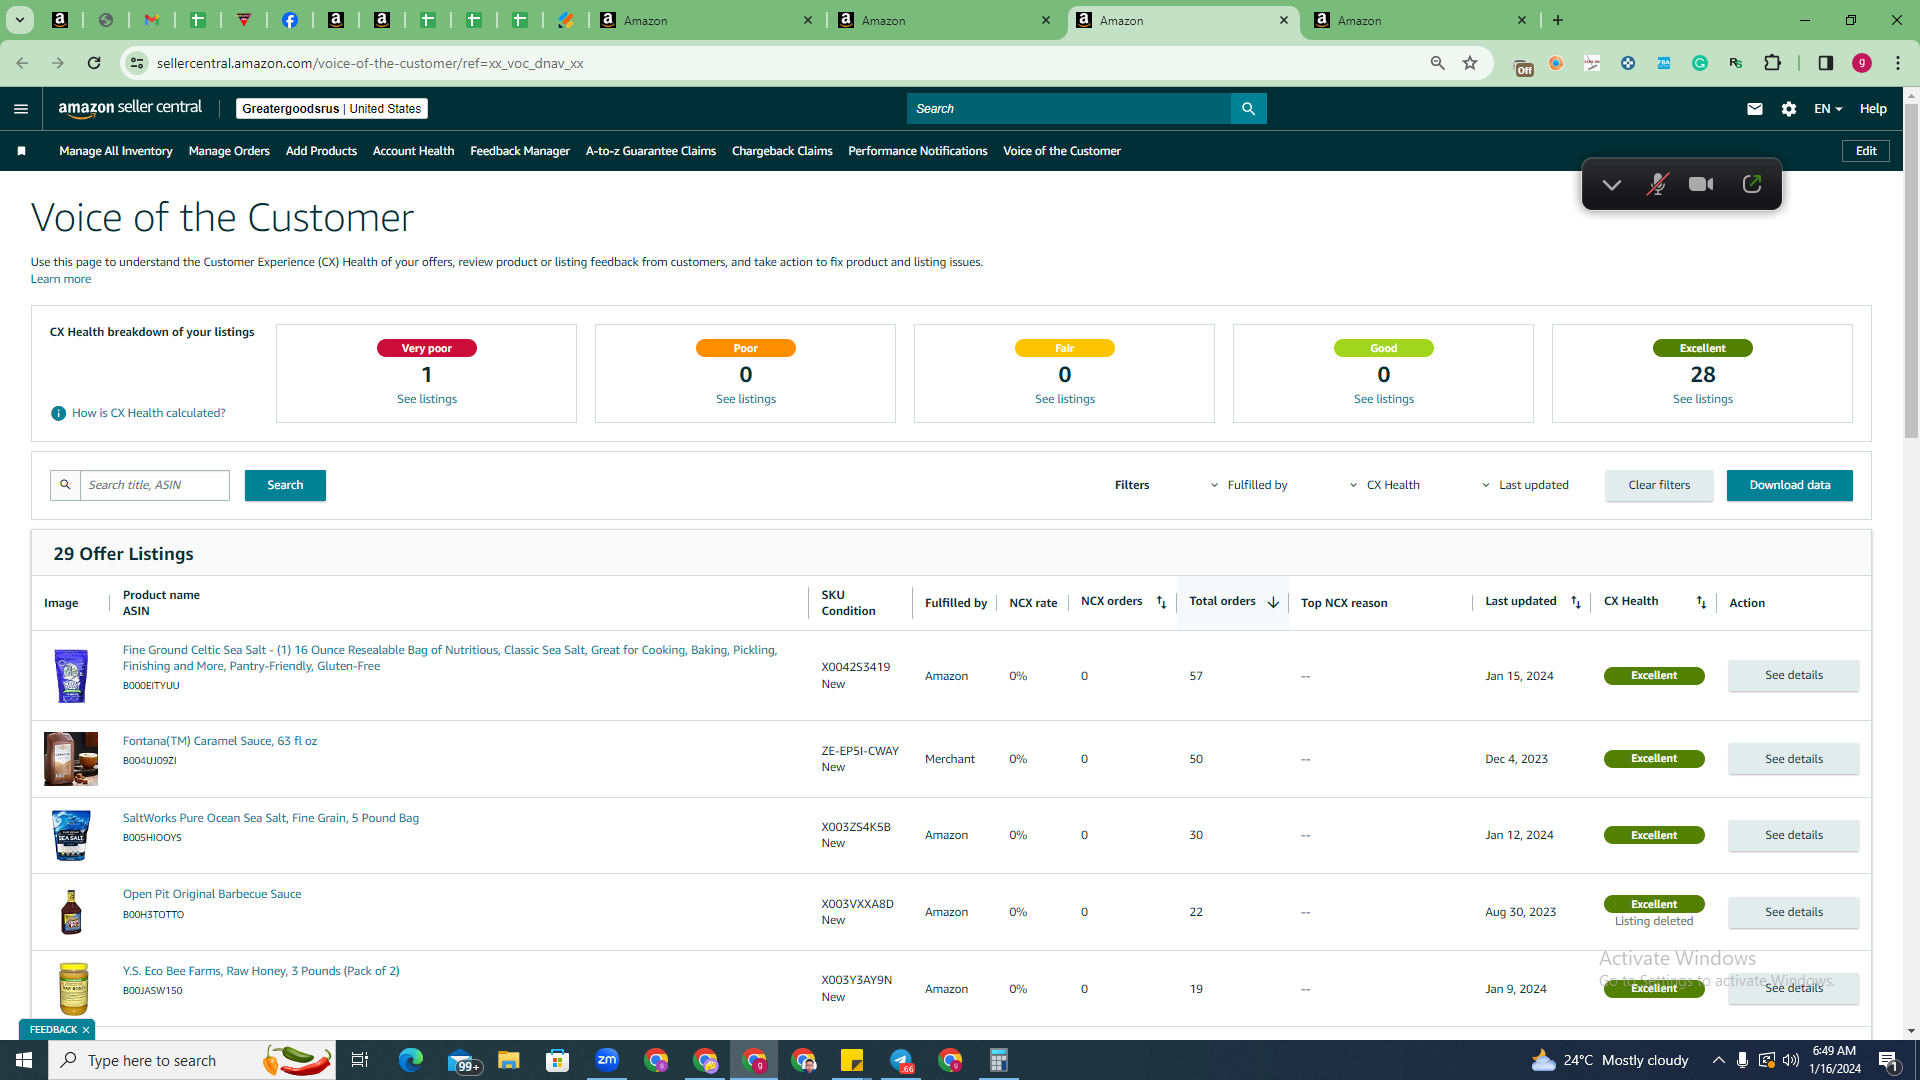Close the FEEDBACK tab
Image resolution: width=1920 pixels, height=1080 pixels.
[x=86, y=1030]
